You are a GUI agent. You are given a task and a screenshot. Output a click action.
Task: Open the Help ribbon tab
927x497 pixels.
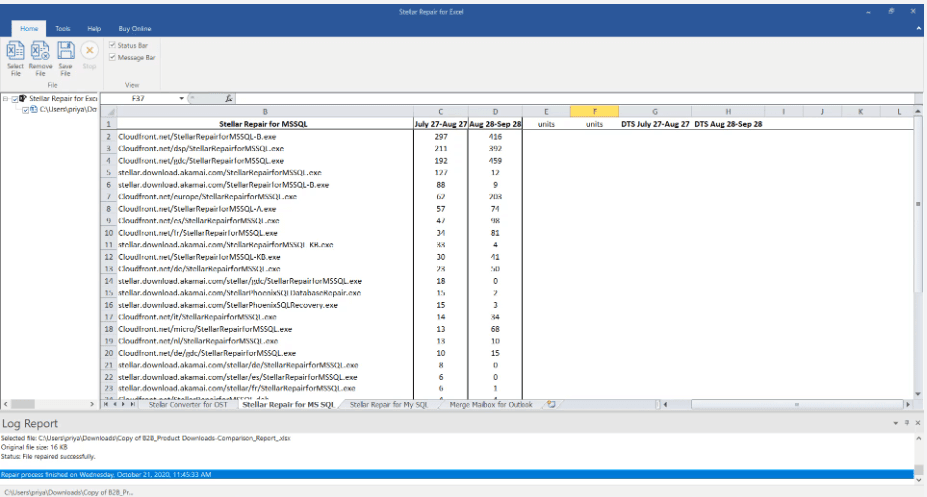pyautogui.click(x=94, y=28)
